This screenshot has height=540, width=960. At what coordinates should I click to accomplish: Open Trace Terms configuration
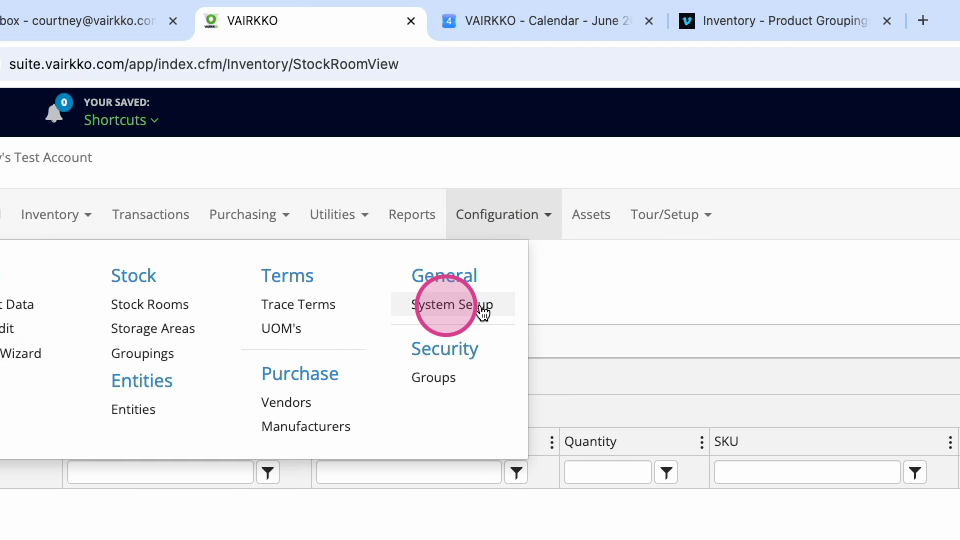[298, 304]
